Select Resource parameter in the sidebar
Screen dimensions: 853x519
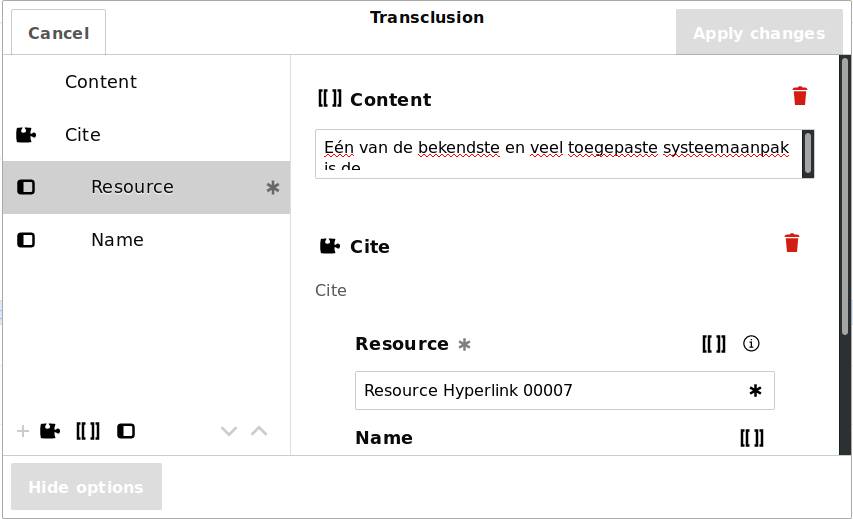click(132, 187)
